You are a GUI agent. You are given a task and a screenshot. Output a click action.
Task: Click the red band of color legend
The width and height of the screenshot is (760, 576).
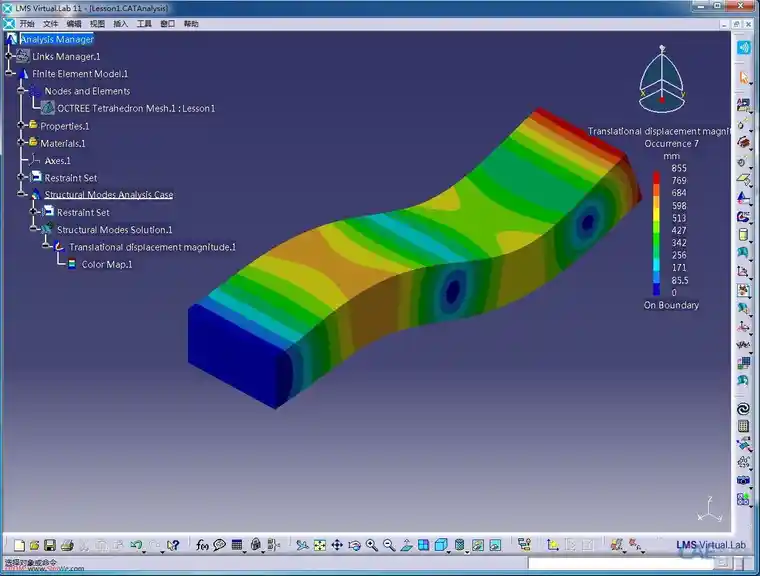coord(656,177)
